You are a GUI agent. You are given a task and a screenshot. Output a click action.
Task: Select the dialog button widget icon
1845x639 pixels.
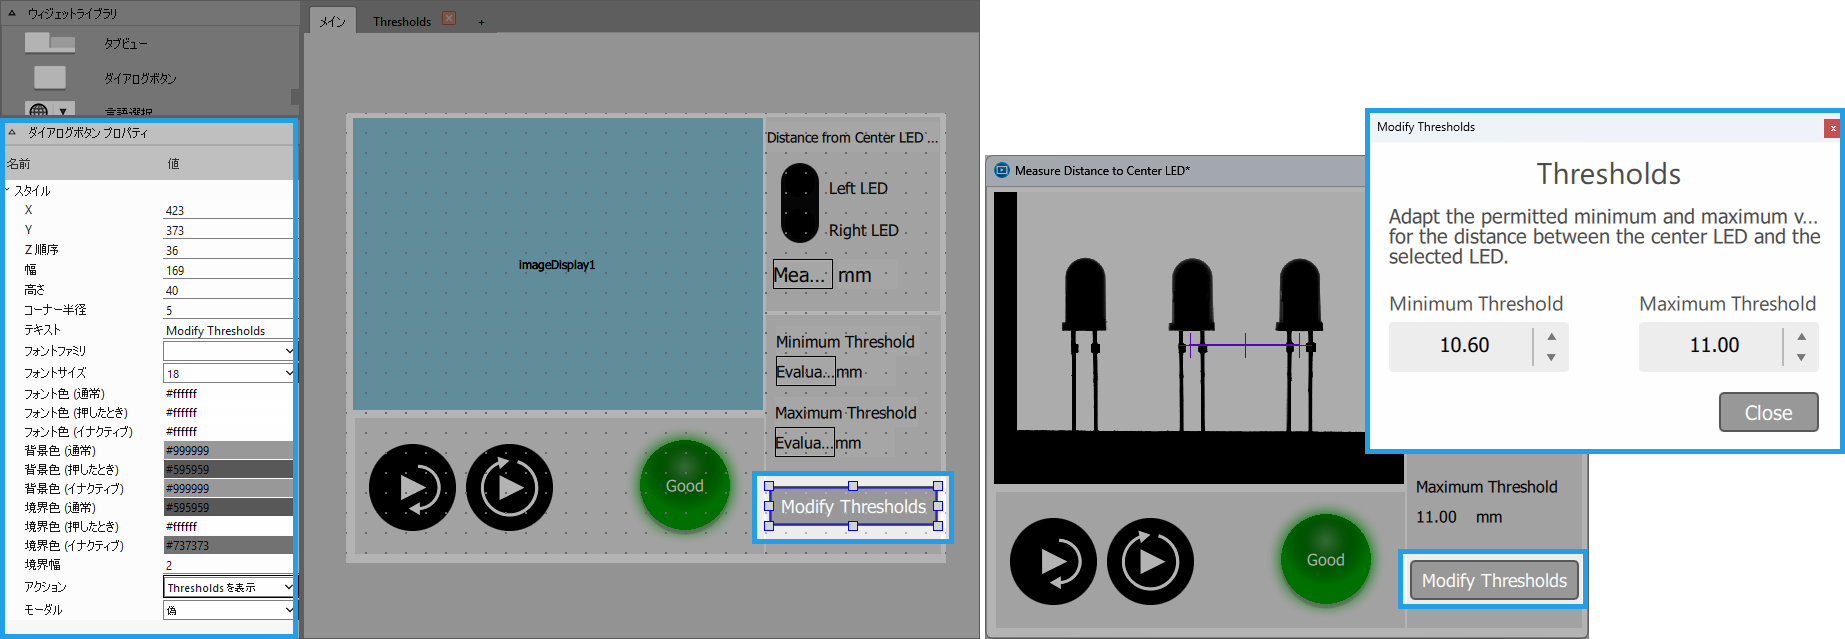click(49, 78)
